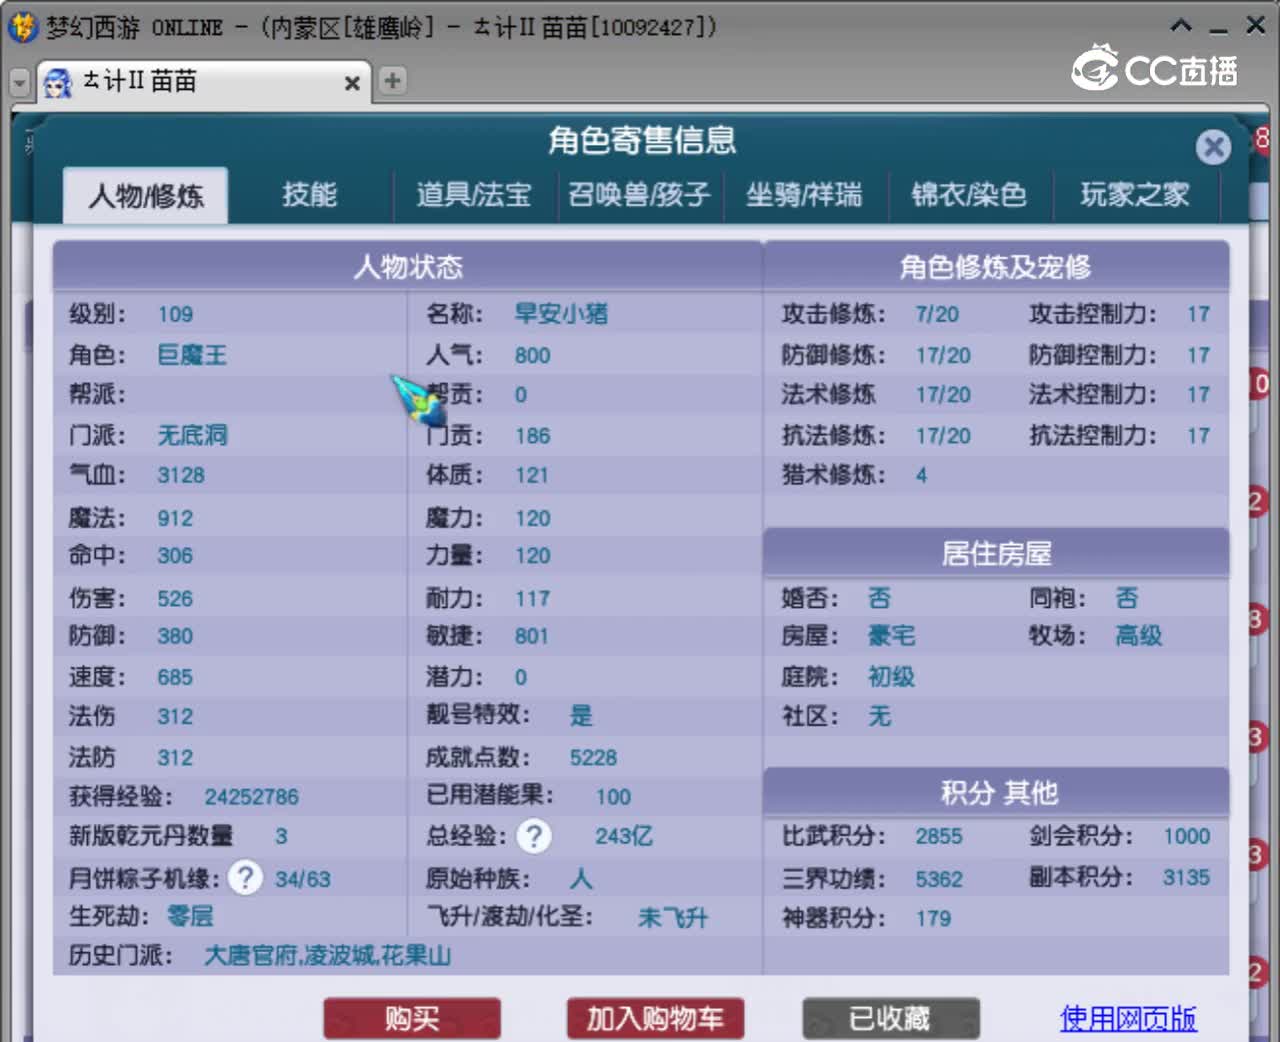The image size is (1280, 1042).
Task: Click the role value 巨魔王
Action: (192, 355)
